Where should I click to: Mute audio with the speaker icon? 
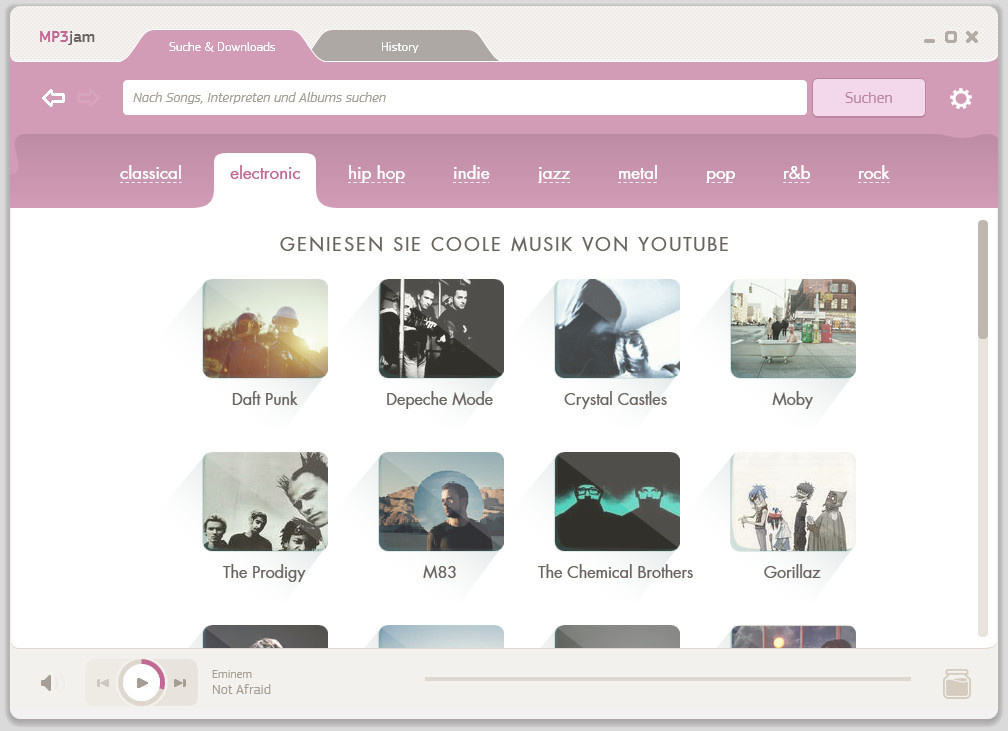tap(48, 683)
